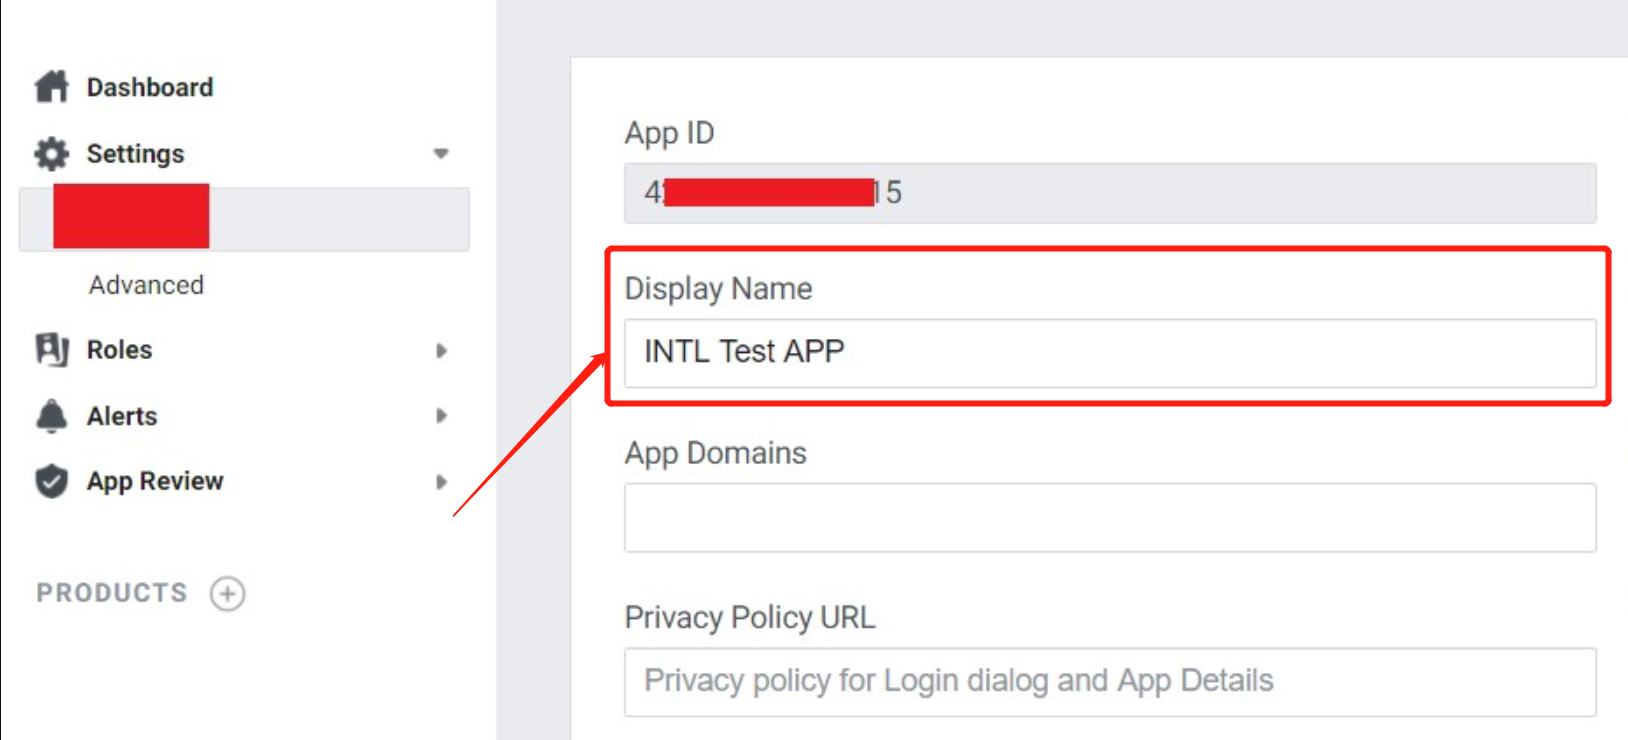Click the App Review shield icon
The width and height of the screenshot is (1628, 740).
point(52,481)
